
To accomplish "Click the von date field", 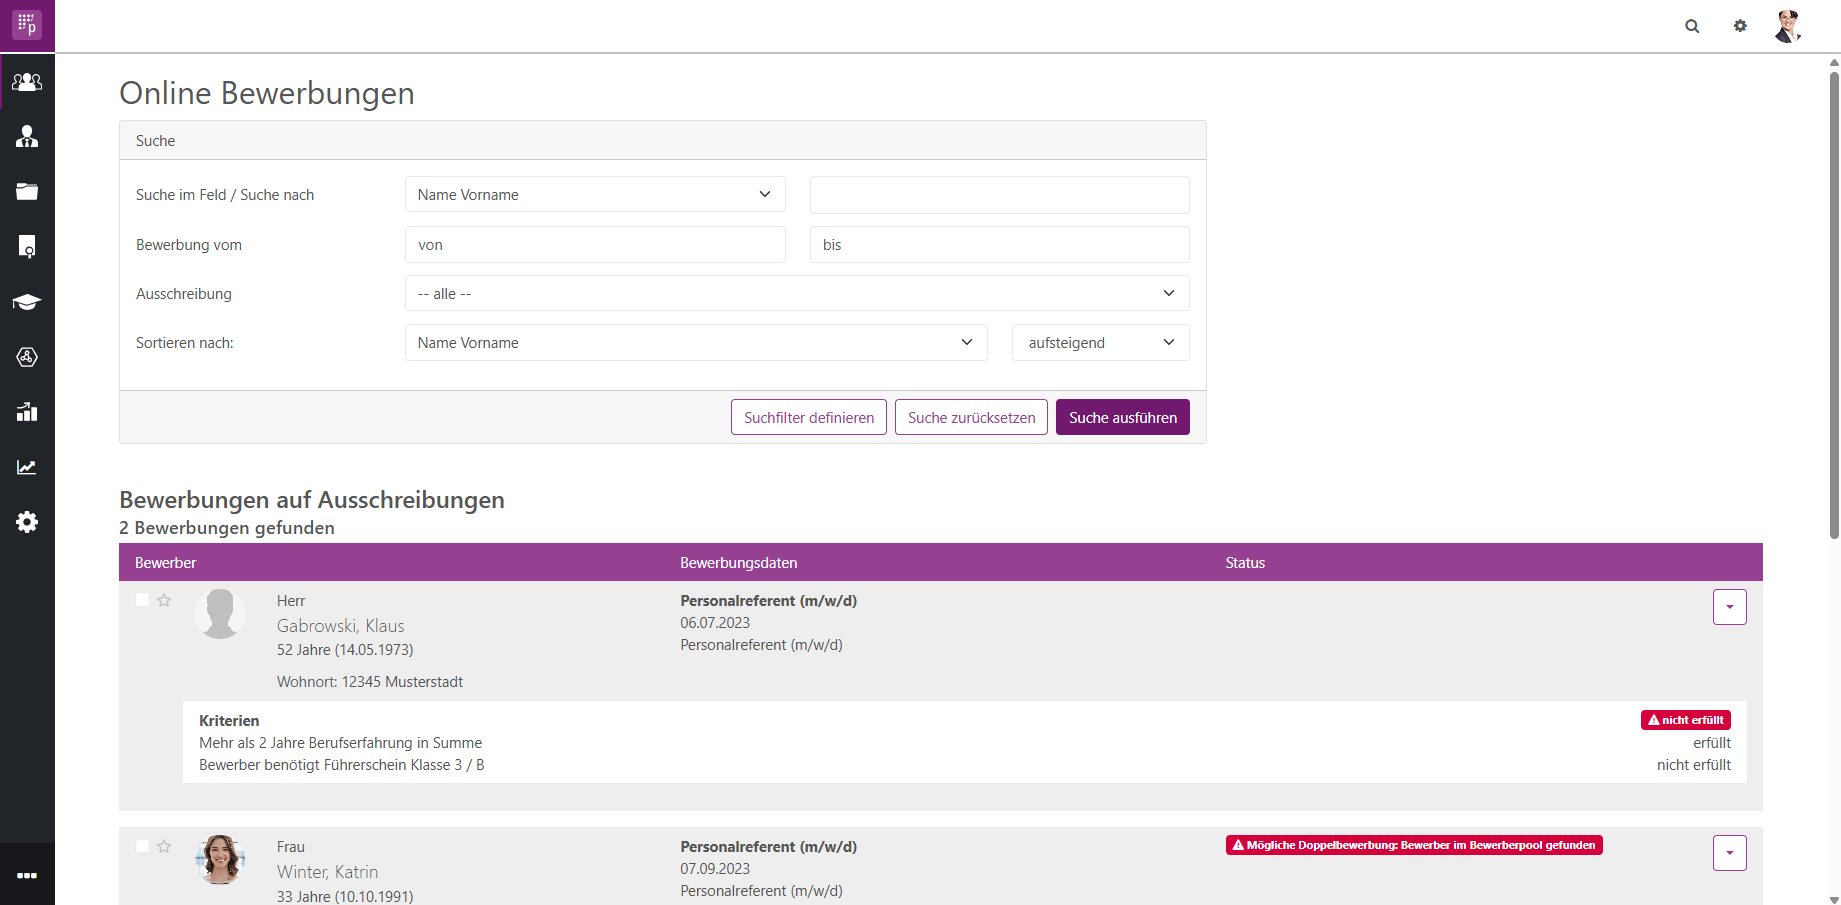I will click(x=595, y=245).
